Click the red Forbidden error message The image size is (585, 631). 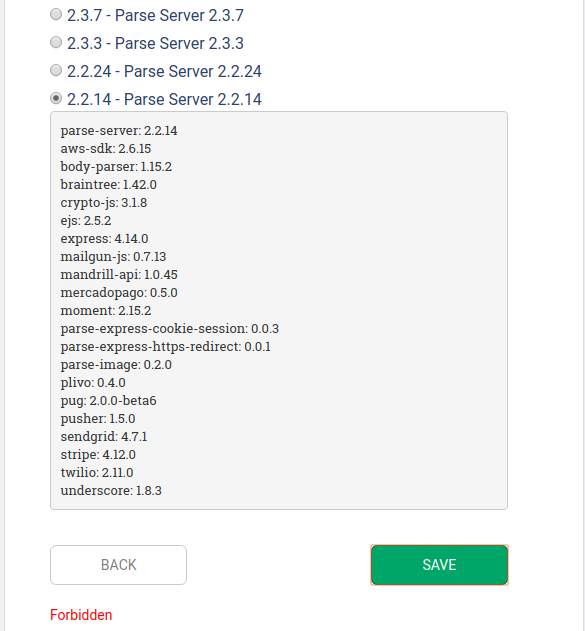pos(81,615)
